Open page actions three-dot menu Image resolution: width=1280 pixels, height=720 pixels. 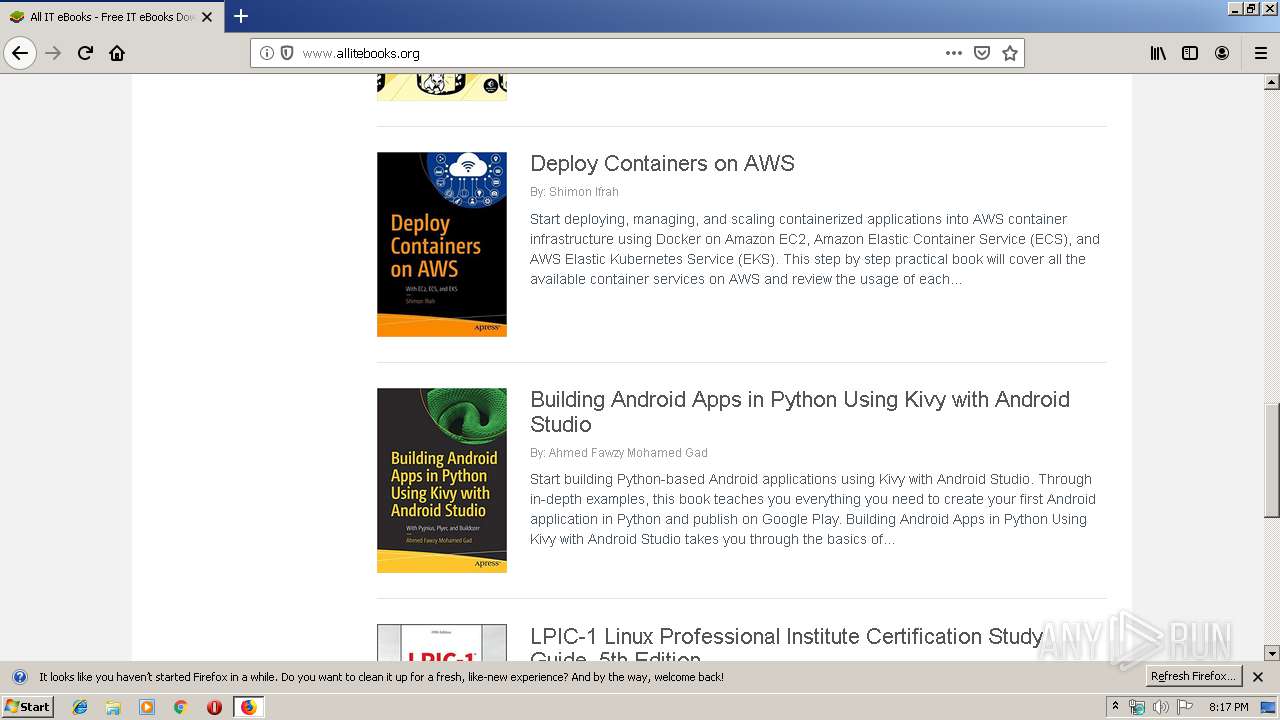(x=954, y=53)
